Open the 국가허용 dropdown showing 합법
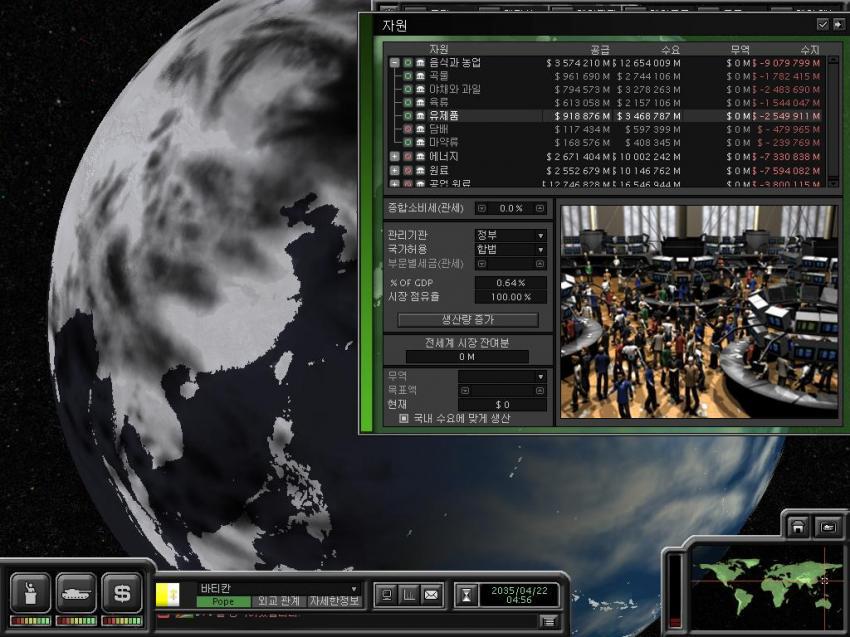The width and height of the screenshot is (850, 637). click(511, 249)
